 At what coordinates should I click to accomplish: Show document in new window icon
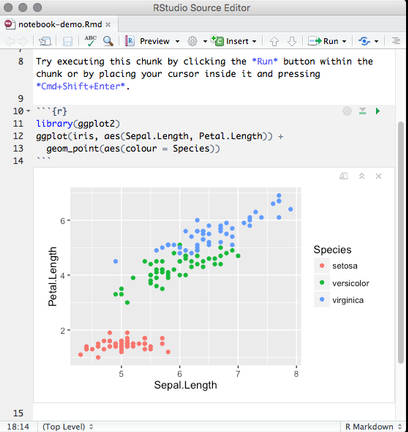[x=45, y=41]
